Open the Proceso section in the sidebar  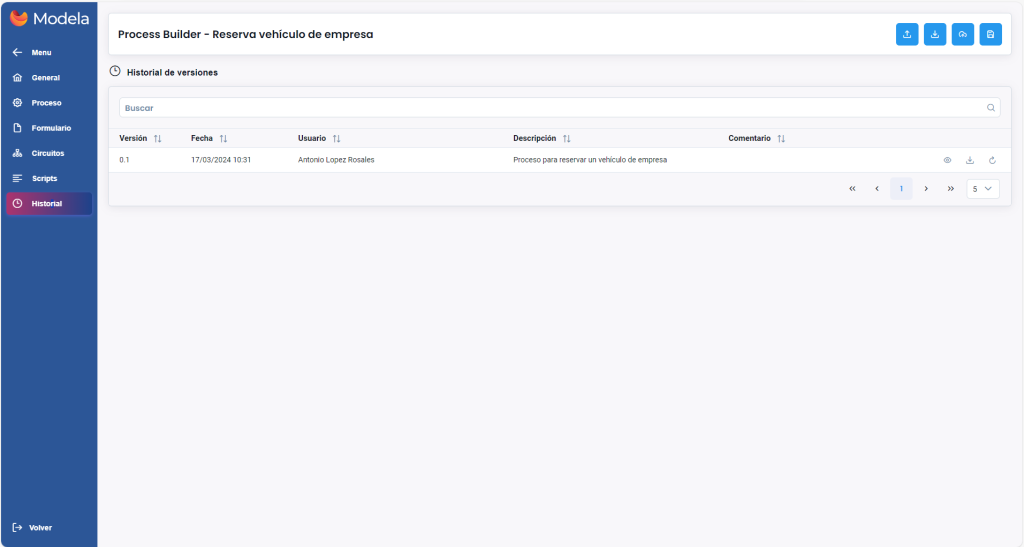[x=46, y=103]
